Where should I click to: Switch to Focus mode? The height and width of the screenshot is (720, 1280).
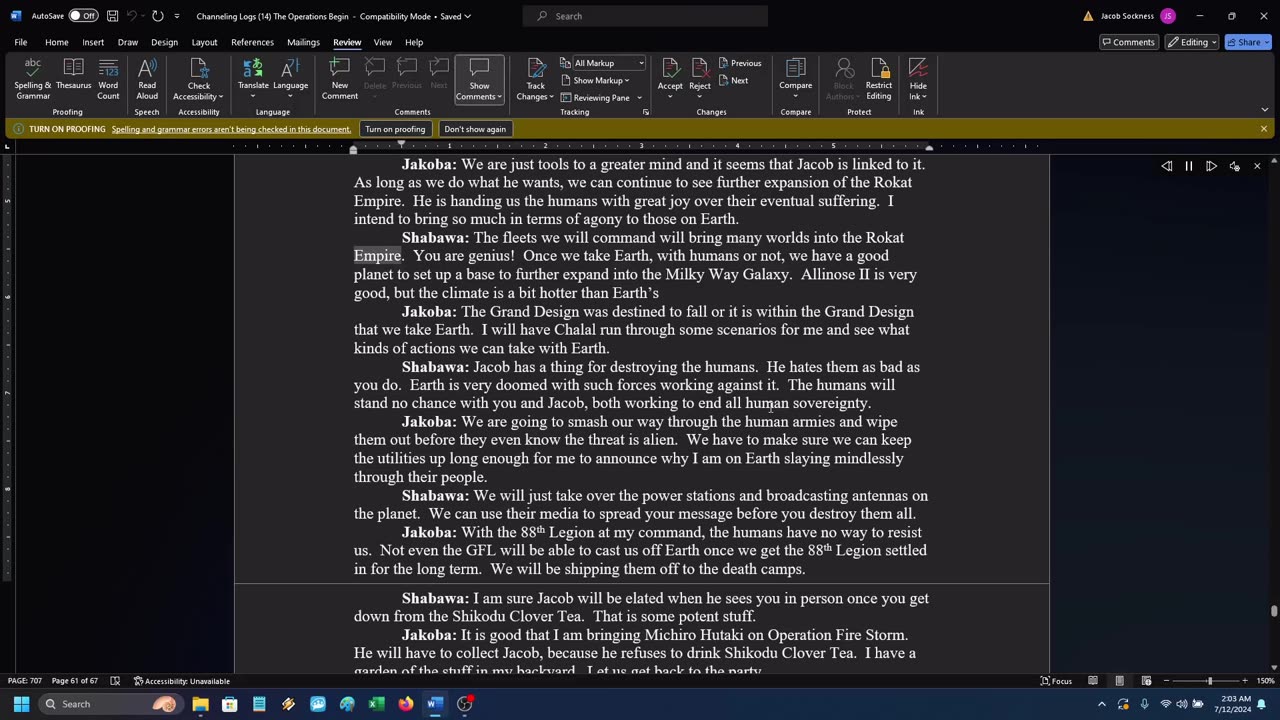[1056, 681]
